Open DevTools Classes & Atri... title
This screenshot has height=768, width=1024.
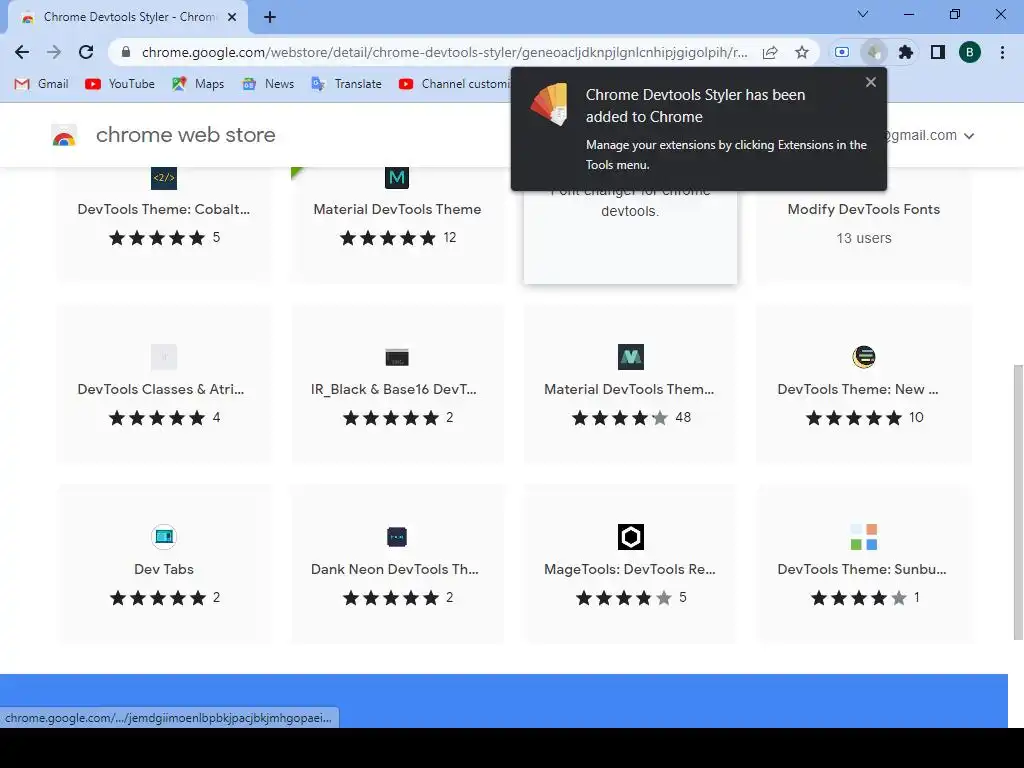click(161, 389)
